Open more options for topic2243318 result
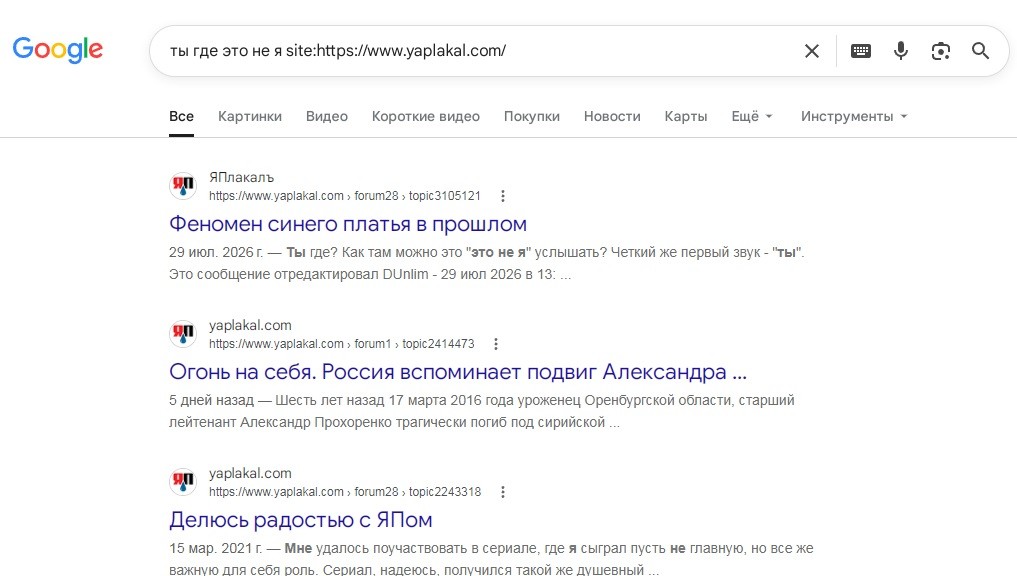 pyautogui.click(x=503, y=492)
